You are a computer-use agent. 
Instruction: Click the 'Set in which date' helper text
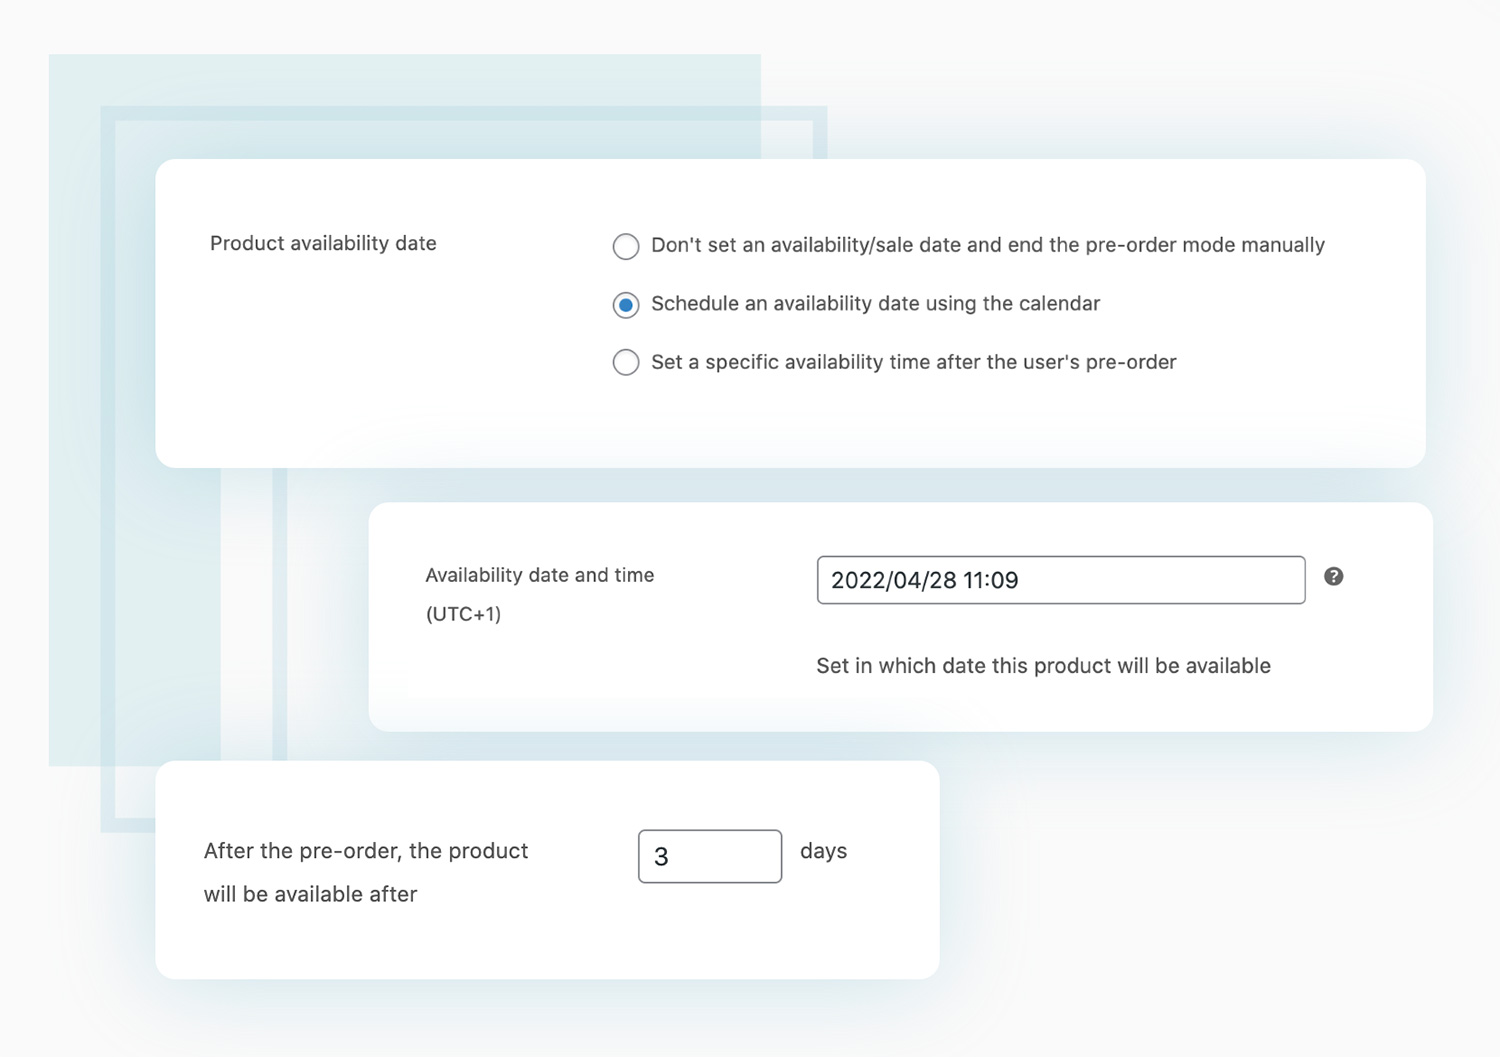click(x=1043, y=665)
